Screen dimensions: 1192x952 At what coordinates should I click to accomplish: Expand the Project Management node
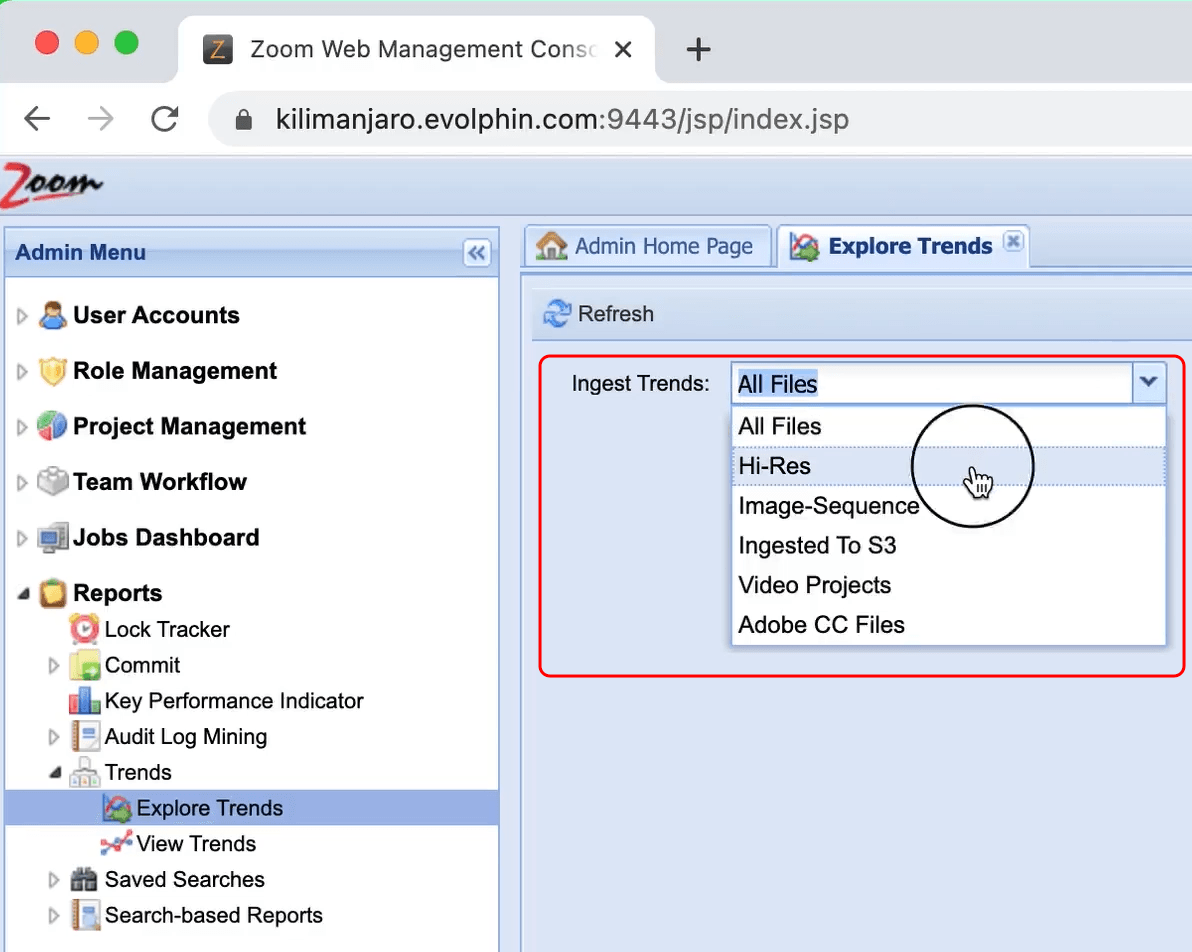(22, 427)
